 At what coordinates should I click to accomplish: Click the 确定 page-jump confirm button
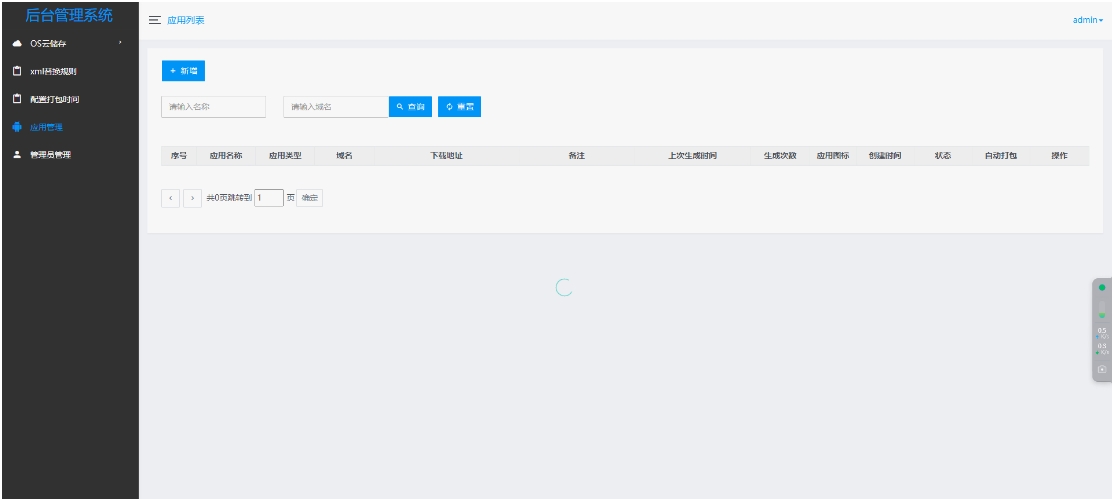tap(310, 198)
